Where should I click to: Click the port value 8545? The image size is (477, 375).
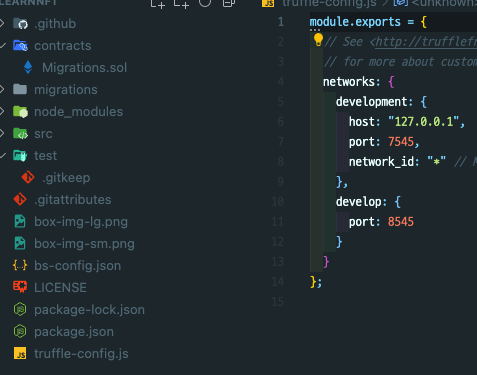point(401,222)
